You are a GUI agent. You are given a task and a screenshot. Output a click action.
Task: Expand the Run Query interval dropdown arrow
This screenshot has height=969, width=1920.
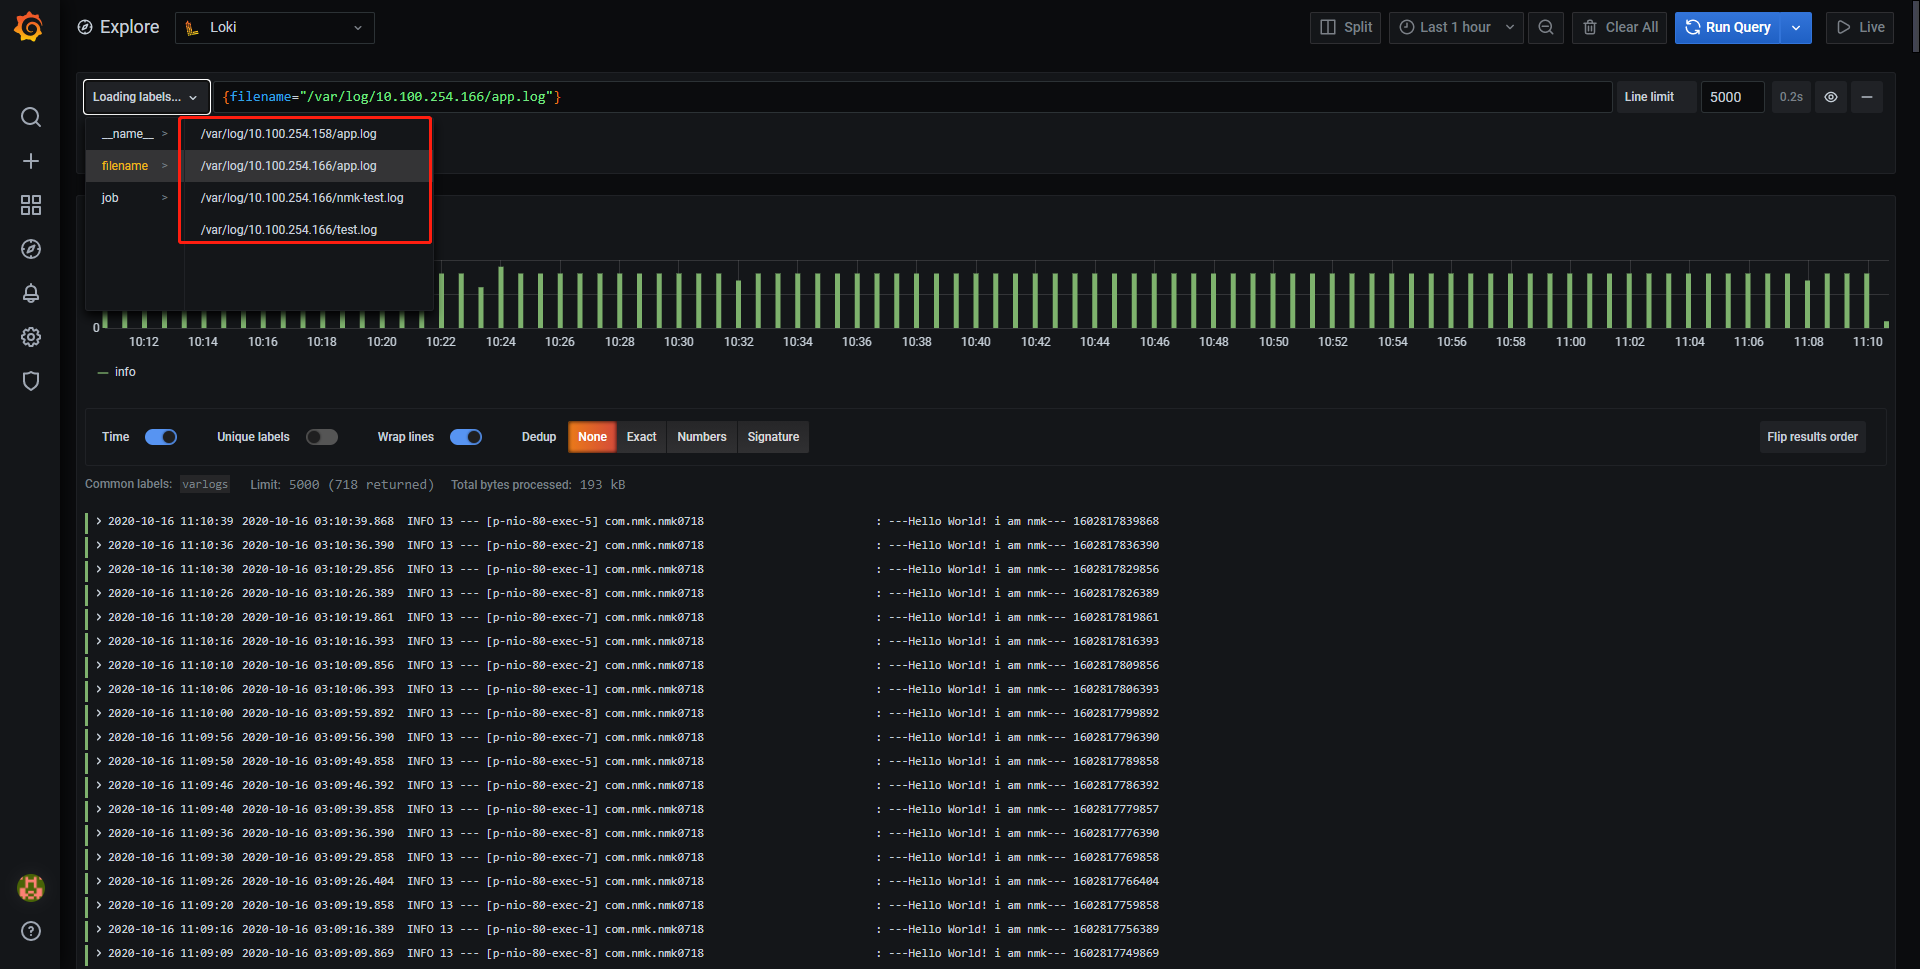[1796, 28]
